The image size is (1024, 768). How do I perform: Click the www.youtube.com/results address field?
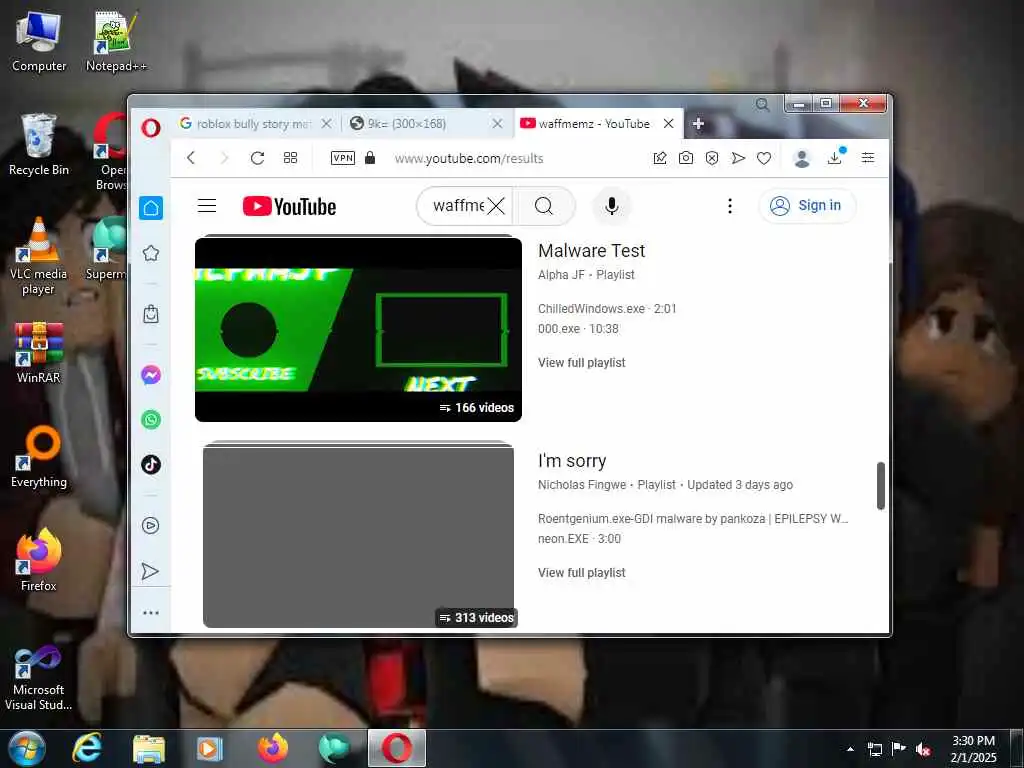469,158
